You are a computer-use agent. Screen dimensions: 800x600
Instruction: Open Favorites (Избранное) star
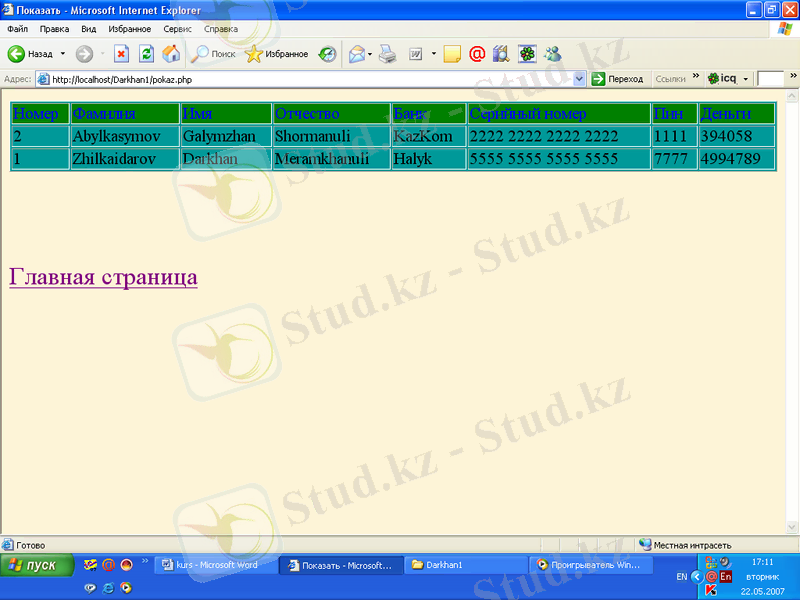click(254, 54)
